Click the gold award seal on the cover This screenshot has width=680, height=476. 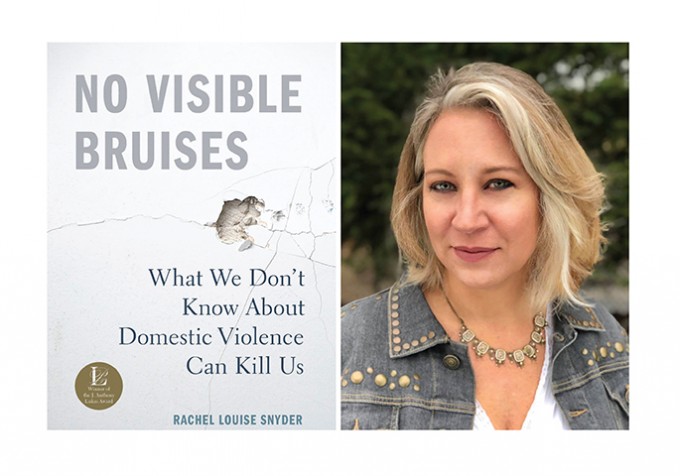pyautogui.click(x=99, y=386)
